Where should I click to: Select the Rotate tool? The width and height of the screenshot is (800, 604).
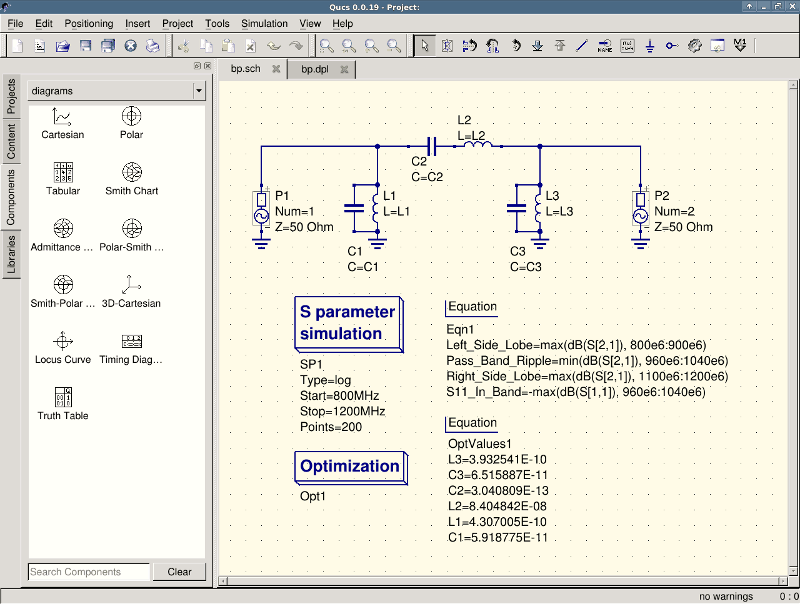click(x=515, y=46)
